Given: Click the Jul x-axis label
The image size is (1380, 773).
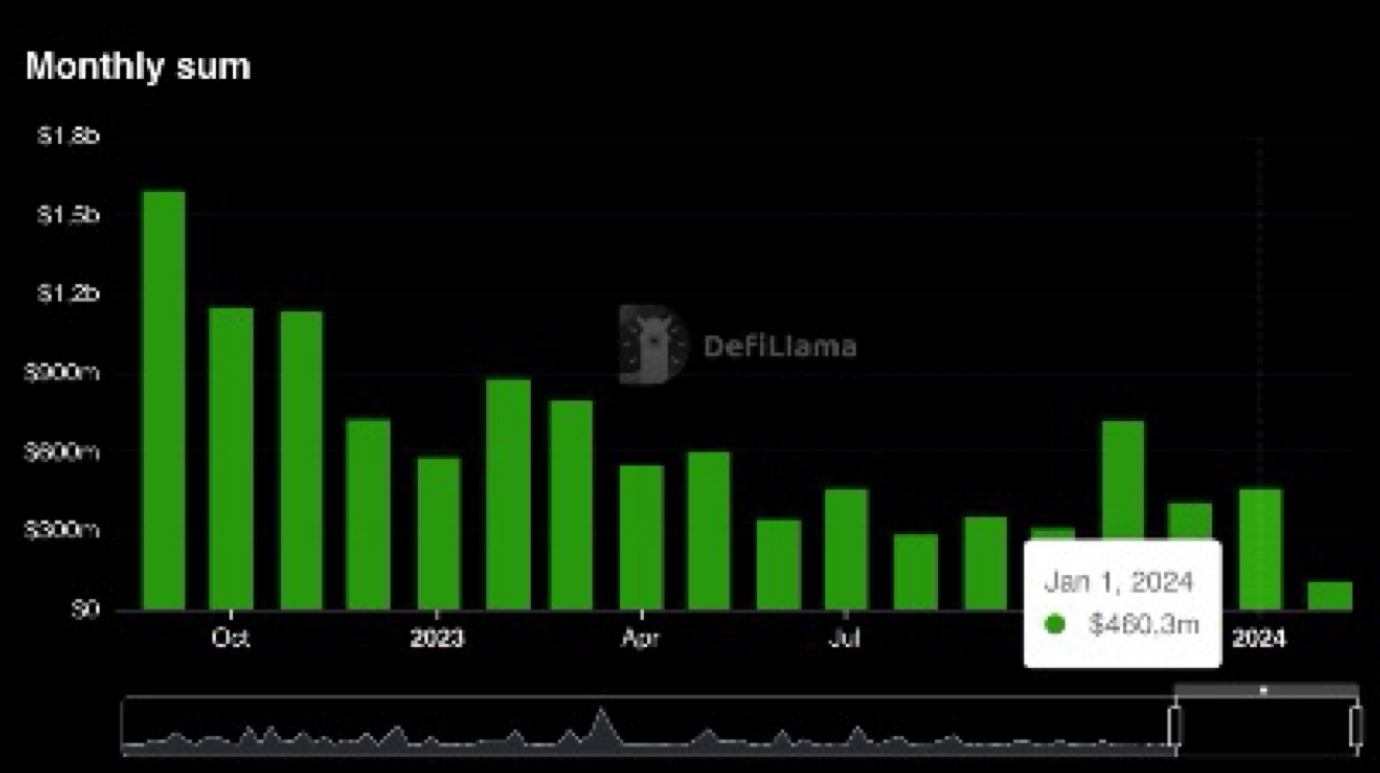Looking at the screenshot, I should point(846,639).
